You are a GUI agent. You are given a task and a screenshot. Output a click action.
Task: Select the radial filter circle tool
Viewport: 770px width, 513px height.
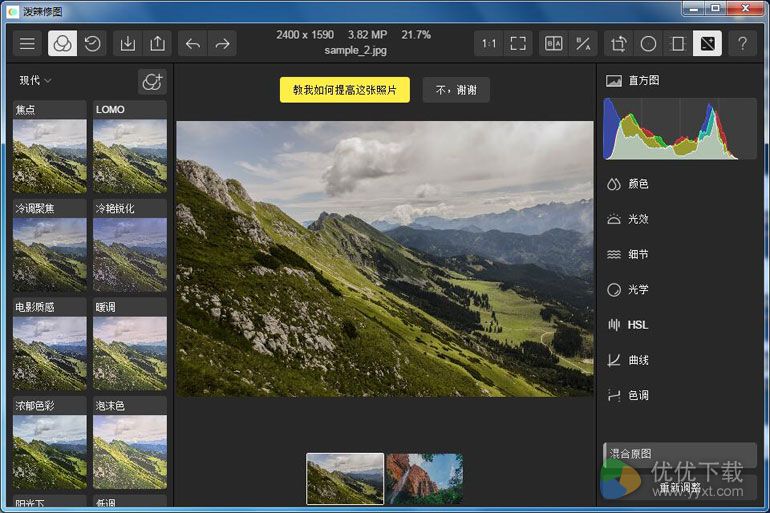tap(648, 44)
